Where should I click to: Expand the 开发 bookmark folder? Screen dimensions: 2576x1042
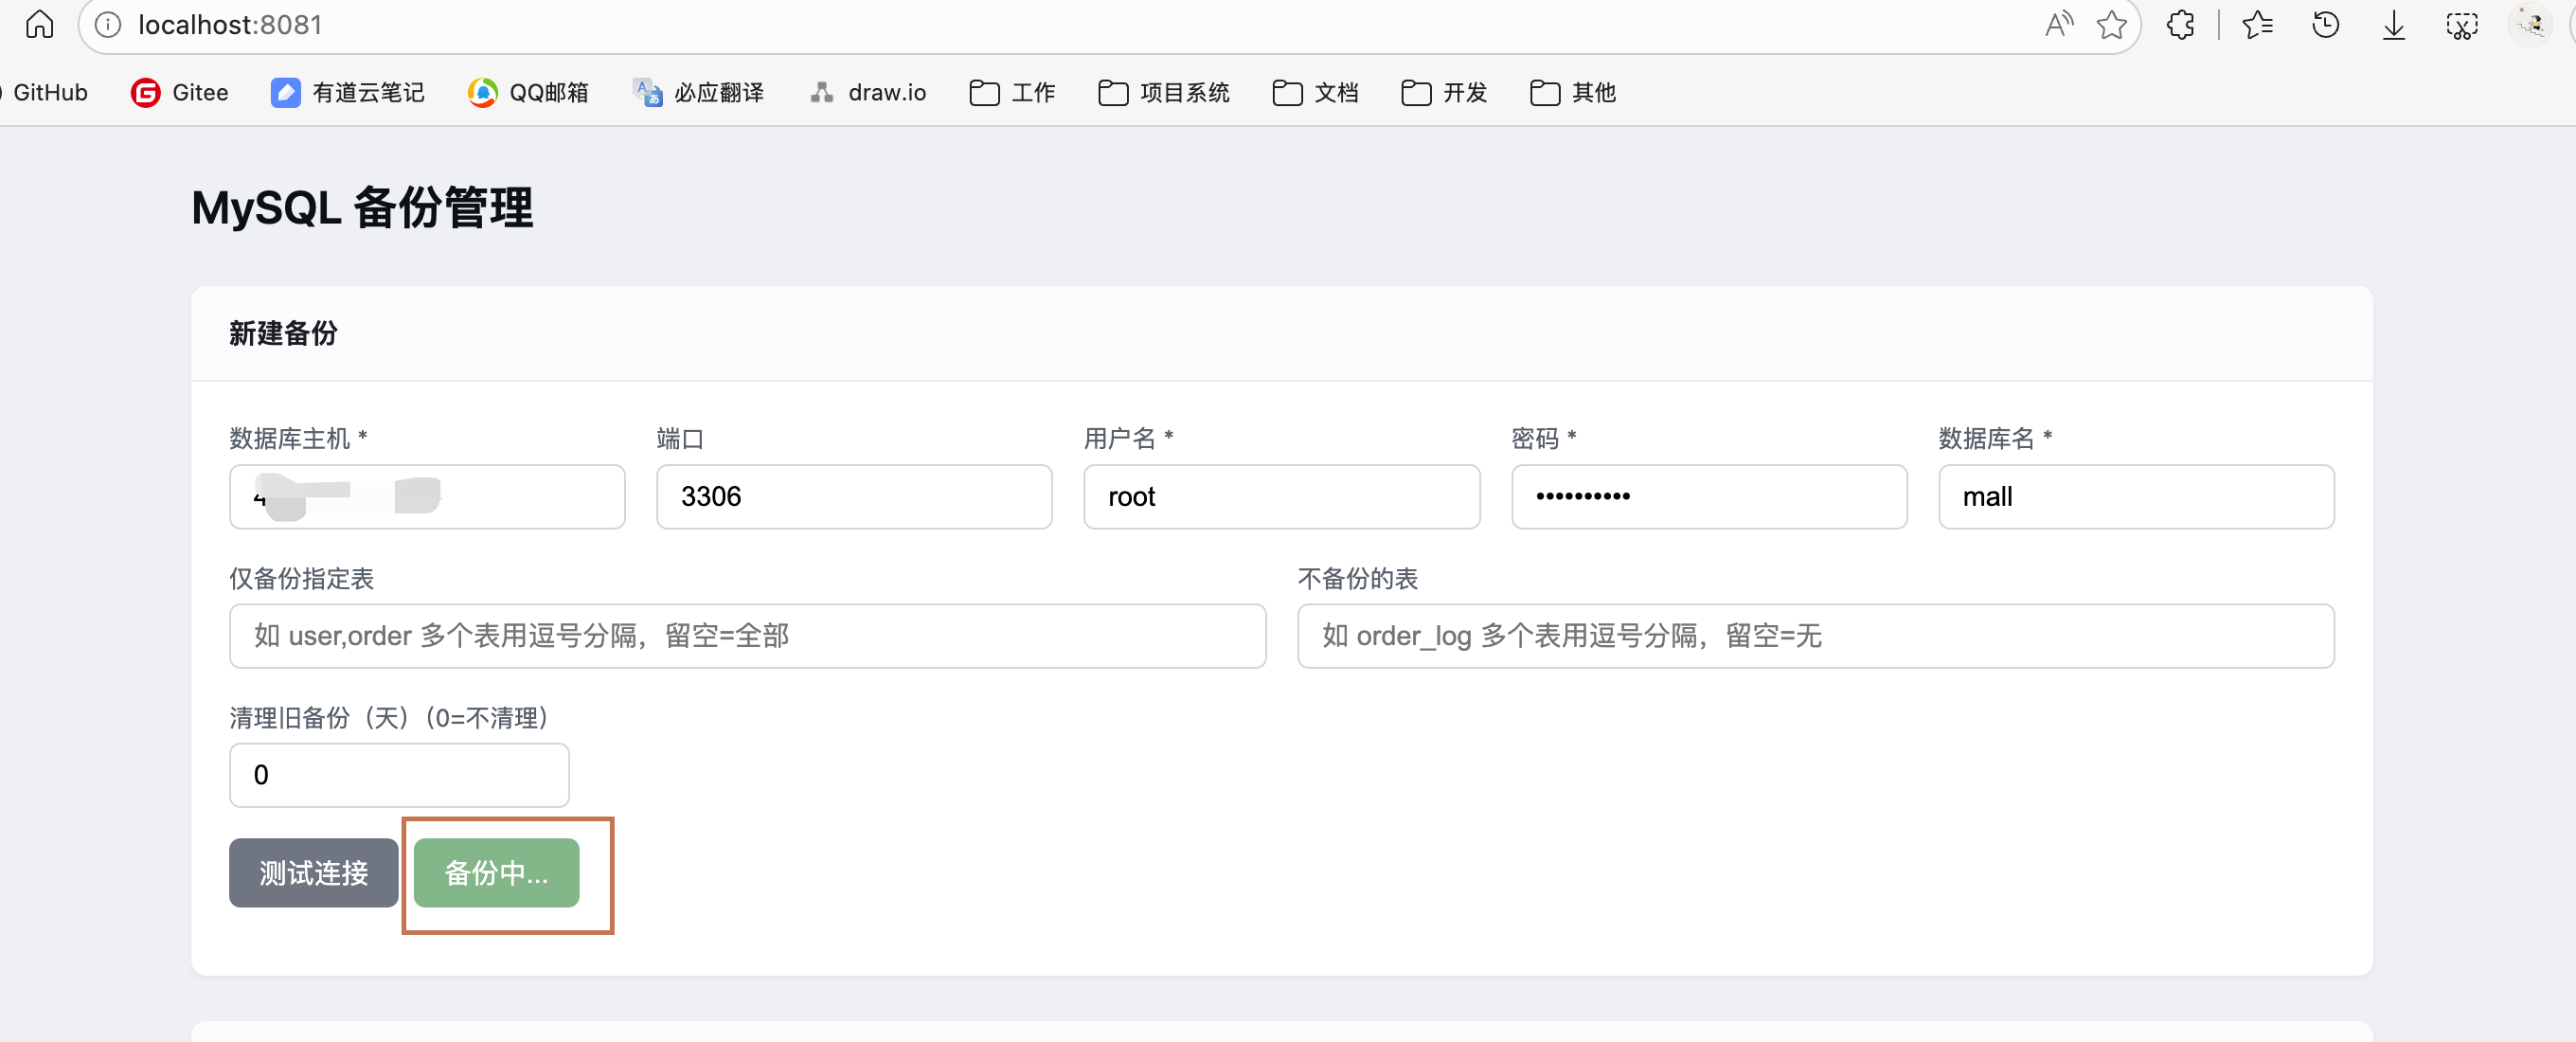pyautogui.click(x=1444, y=92)
